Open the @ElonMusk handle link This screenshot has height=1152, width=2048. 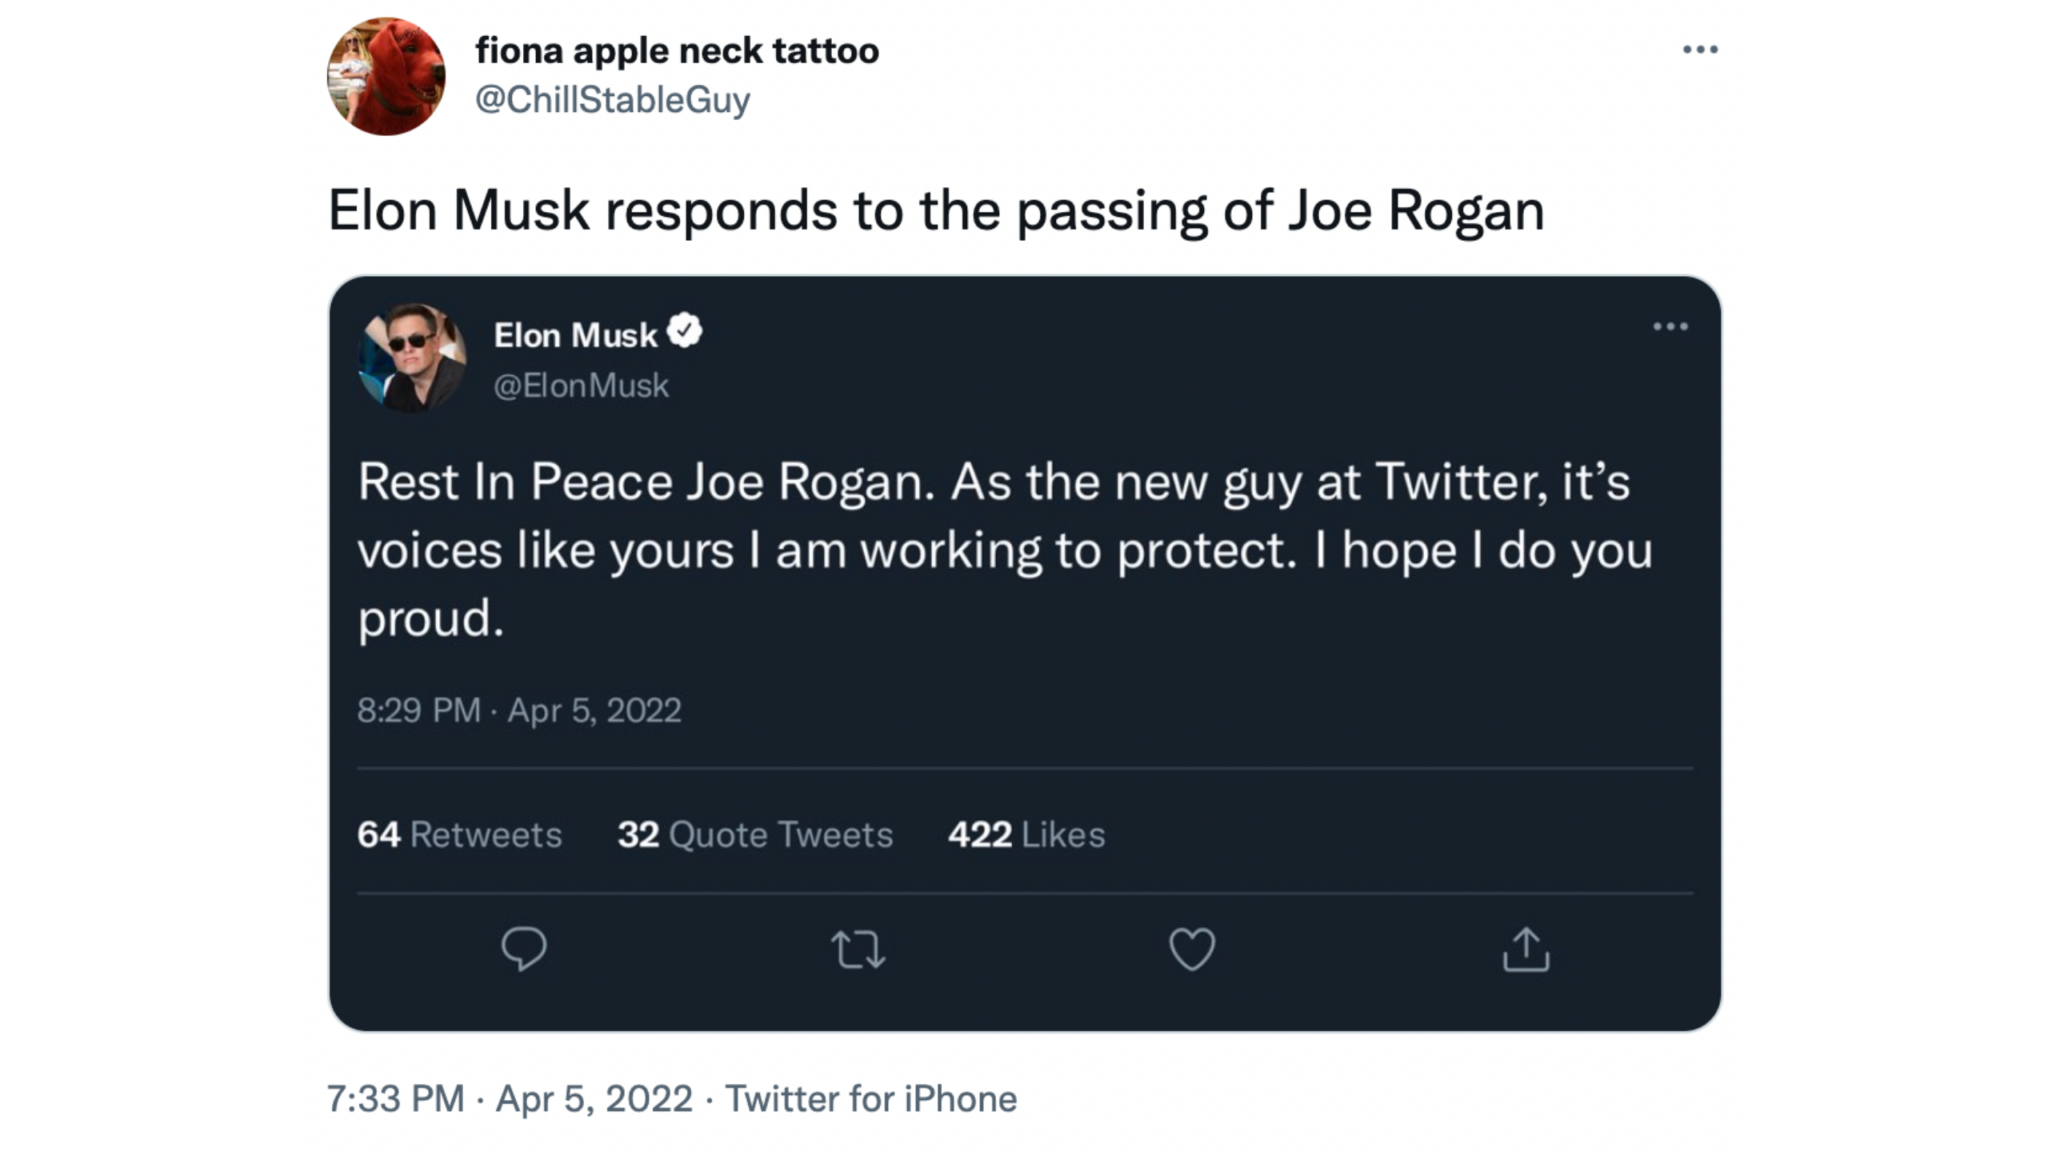click(581, 384)
